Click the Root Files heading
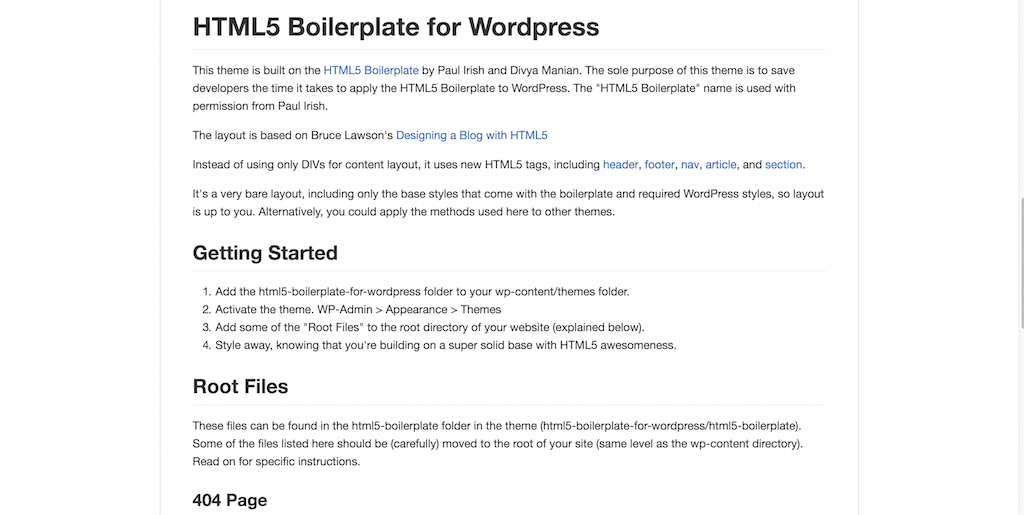Viewport: 1024px width, 515px height. [x=240, y=386]
